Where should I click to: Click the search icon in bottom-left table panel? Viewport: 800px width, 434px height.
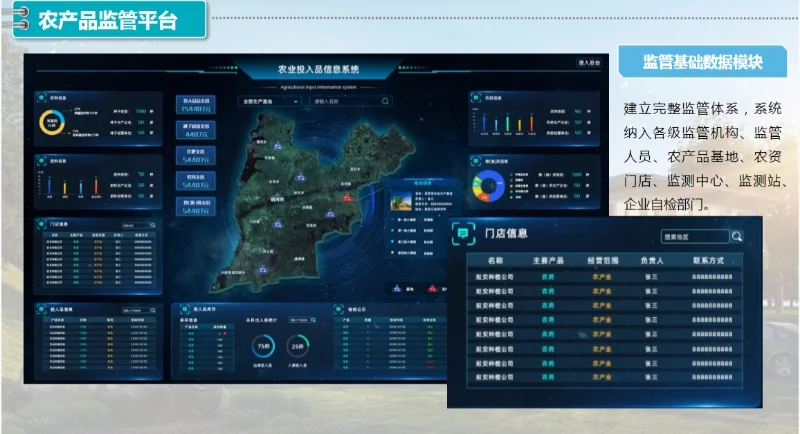[153, 310]
